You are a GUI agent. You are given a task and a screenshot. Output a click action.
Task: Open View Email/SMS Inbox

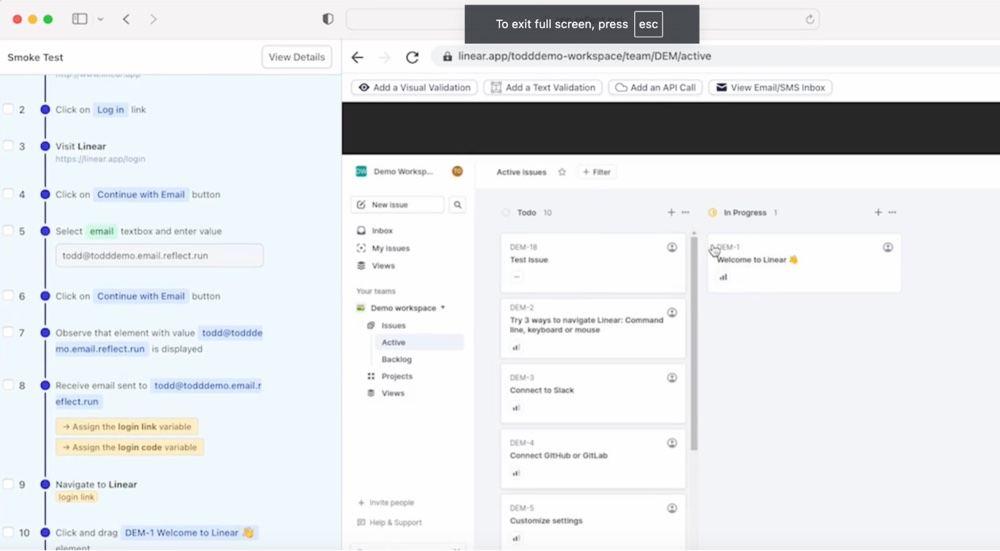click(x=770, y=87)
